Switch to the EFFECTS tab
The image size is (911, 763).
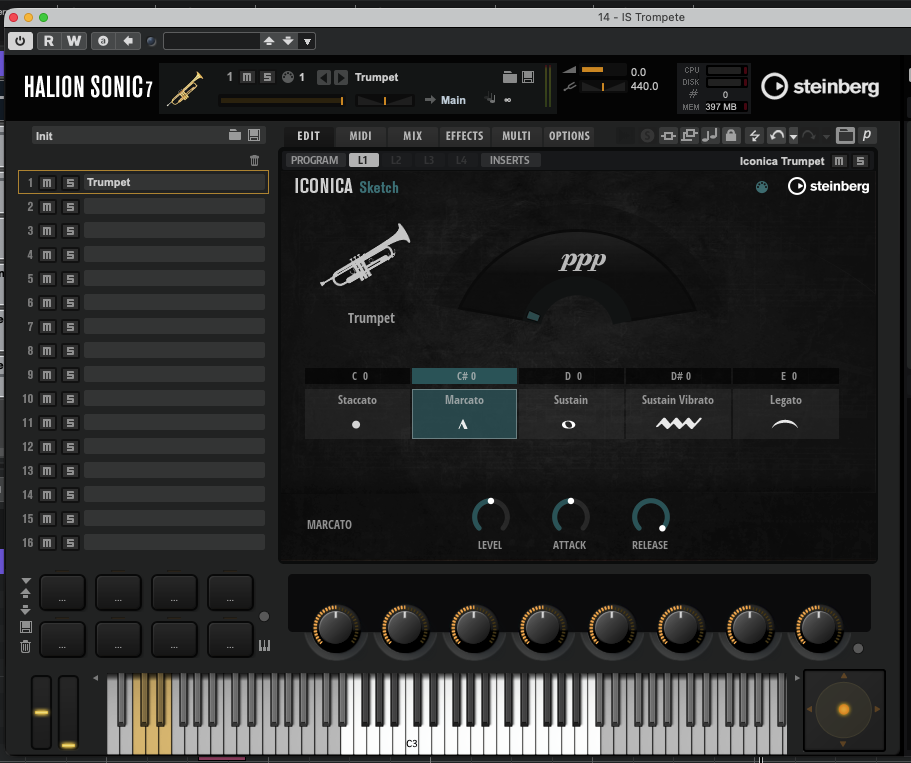point(464,136)
